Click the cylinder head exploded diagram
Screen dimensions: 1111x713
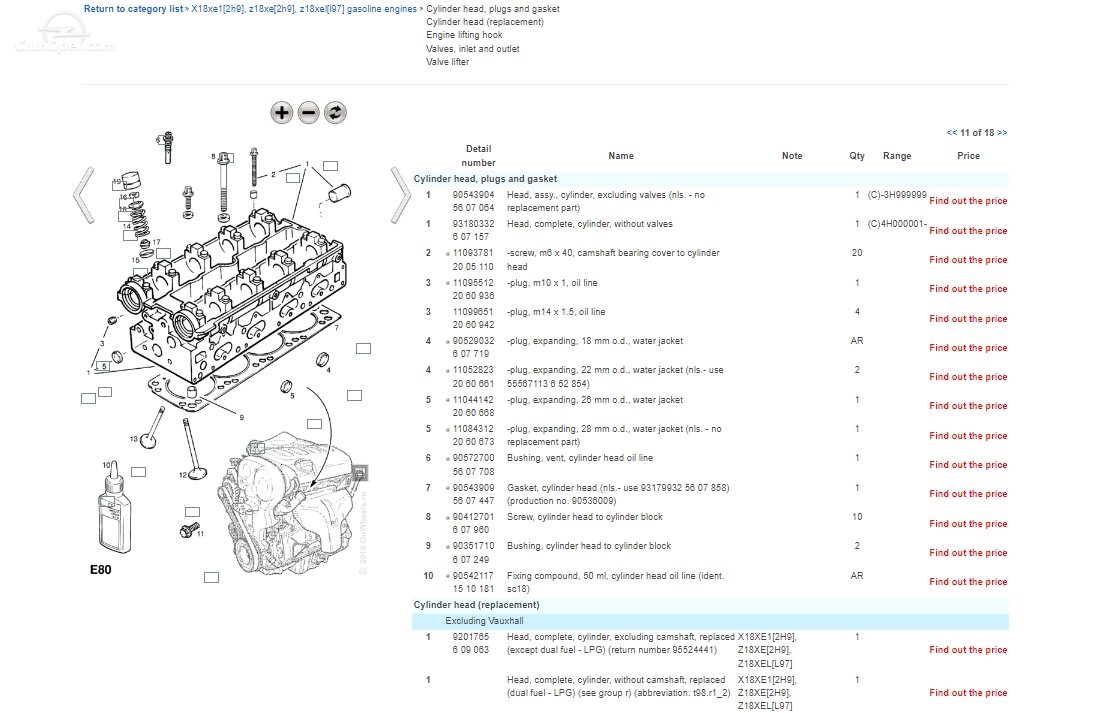(230, 354)
